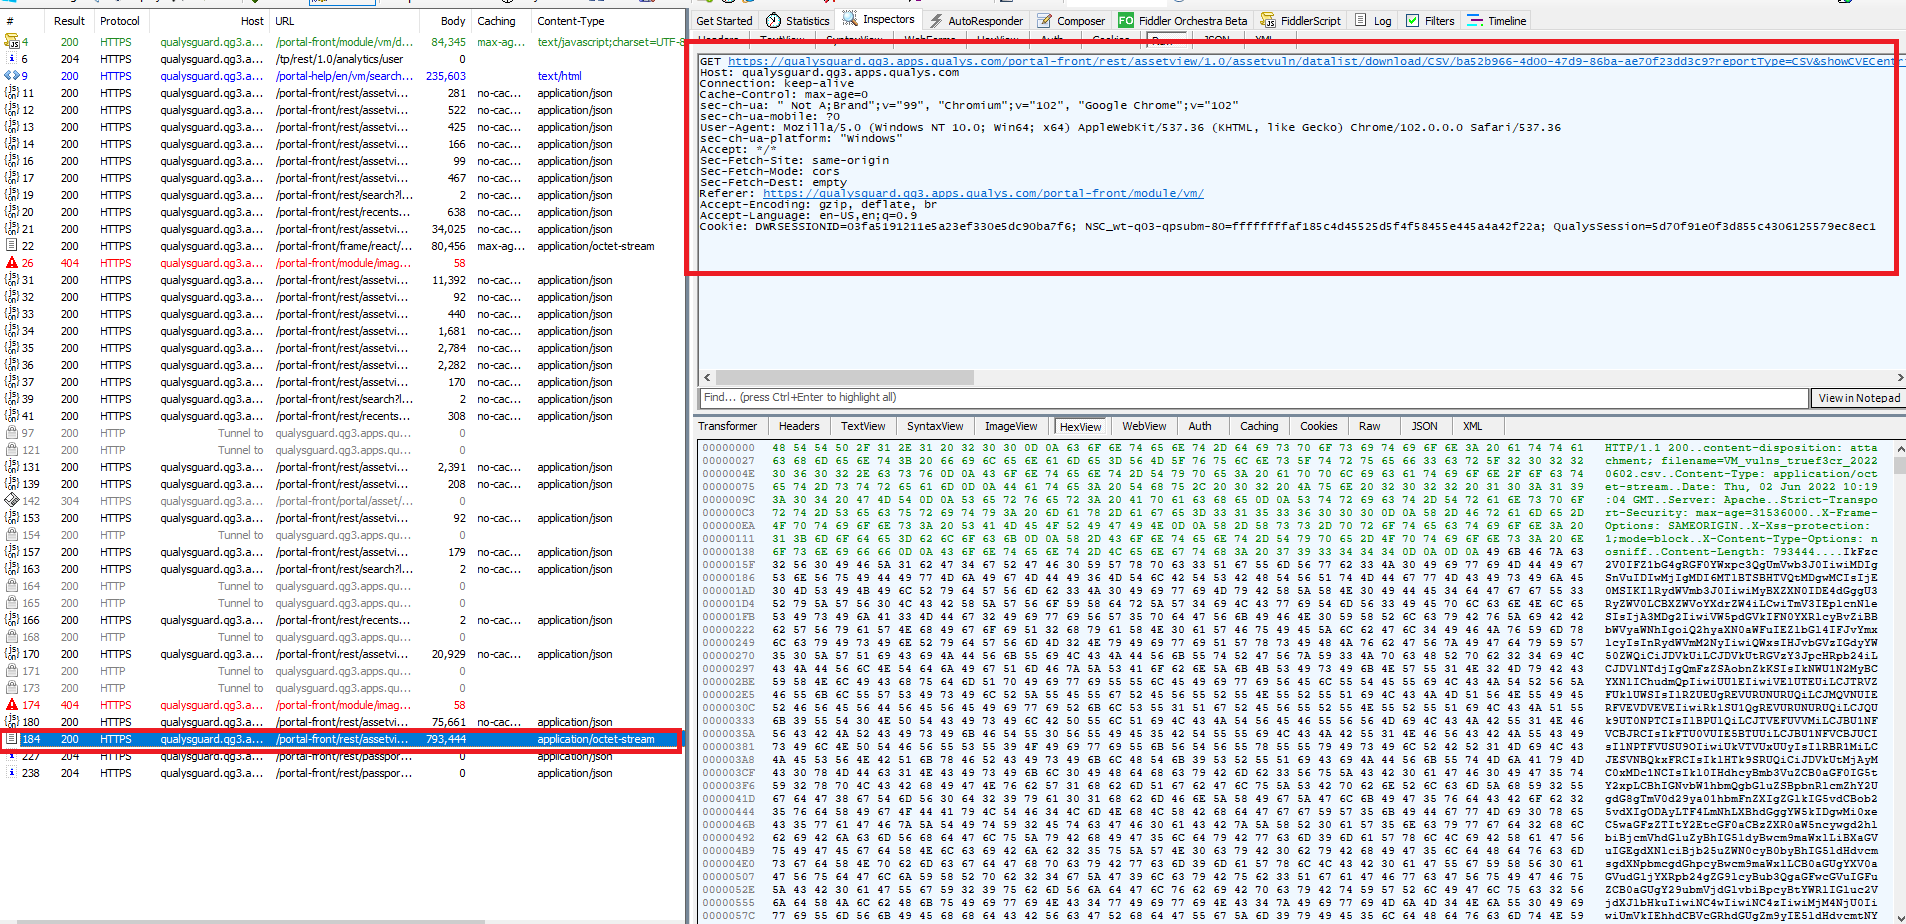The height and width of the screenshot is (924, 1906).
Task: Click the document icon of selected session 184
Action: pyautogui.click(x=12, y=739)
